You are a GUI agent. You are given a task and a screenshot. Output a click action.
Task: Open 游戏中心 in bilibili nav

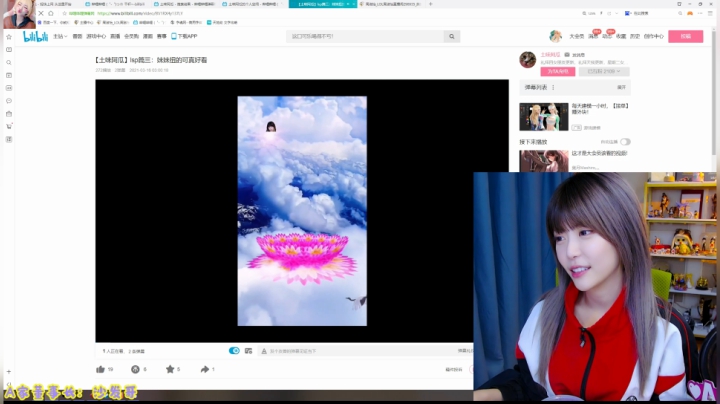point(96,36)
